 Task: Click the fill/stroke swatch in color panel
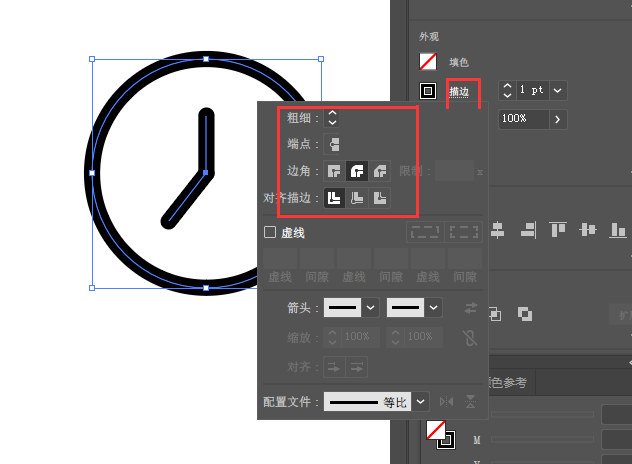pyautogui.click(x=441, y=435)
